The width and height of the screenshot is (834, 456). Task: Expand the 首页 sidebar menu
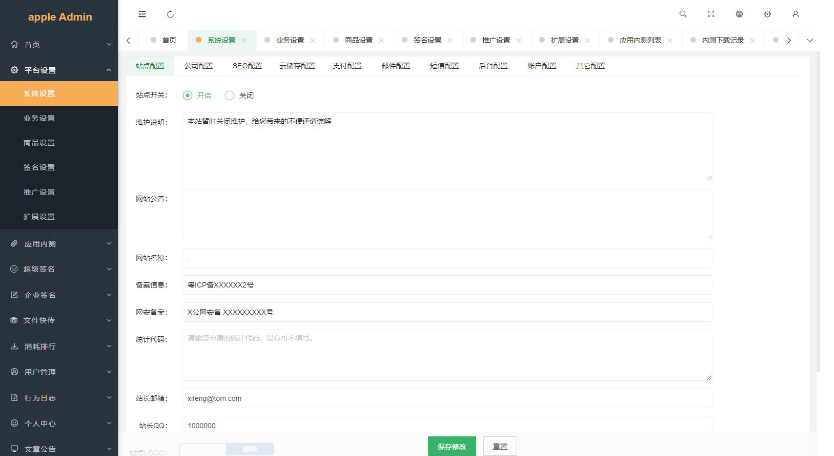pos(58,45)
